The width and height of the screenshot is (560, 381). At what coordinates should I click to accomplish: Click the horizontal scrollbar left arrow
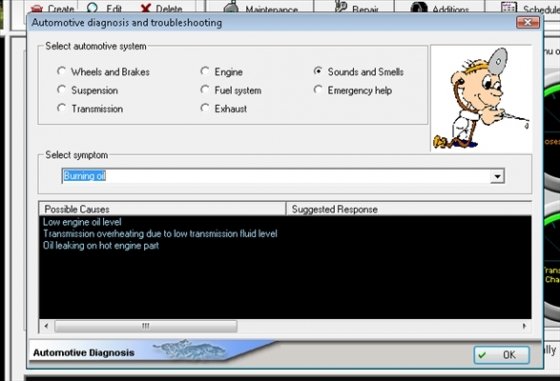(x=46, y=326)
